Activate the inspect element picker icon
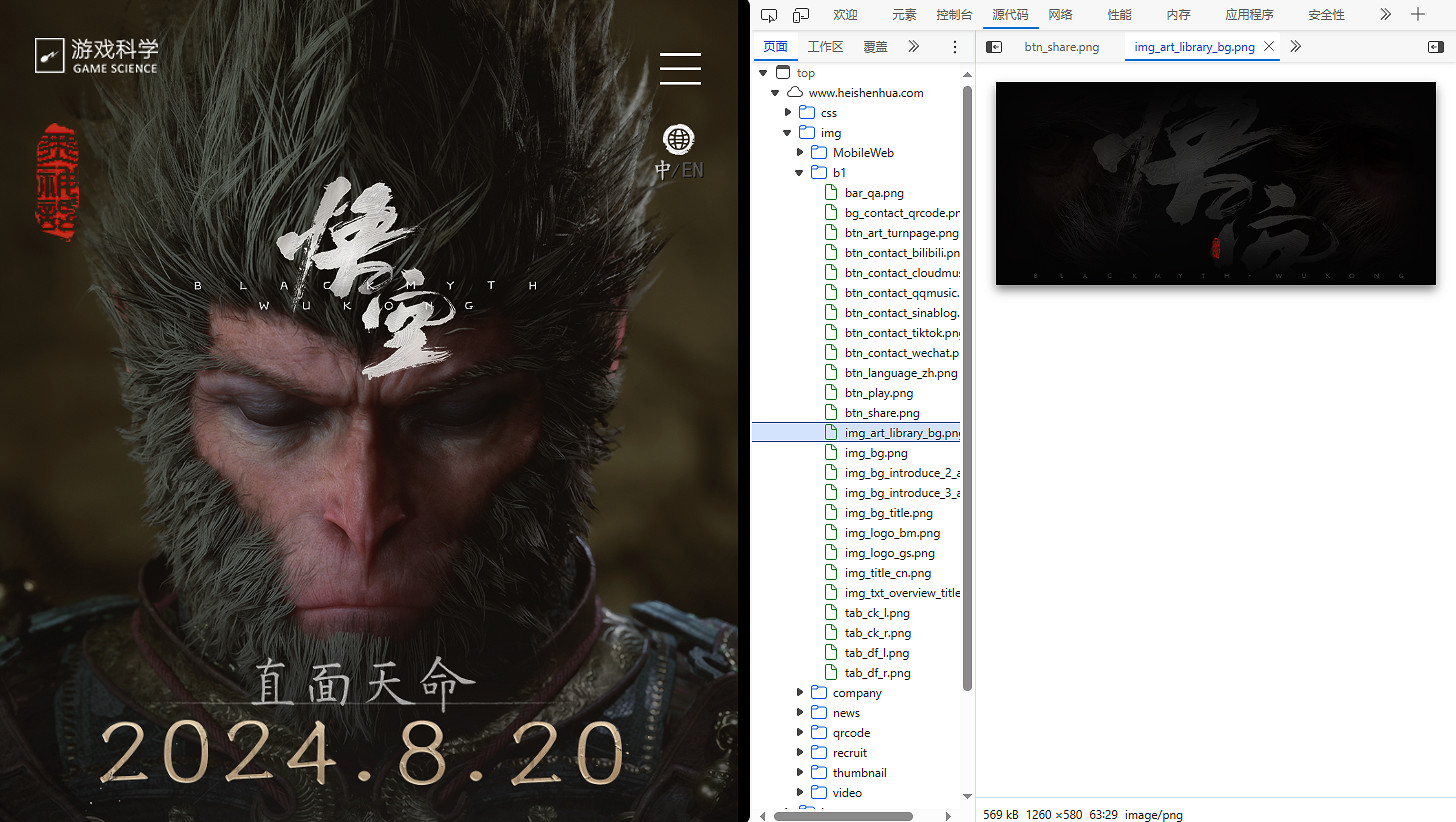 coord(769,15)
